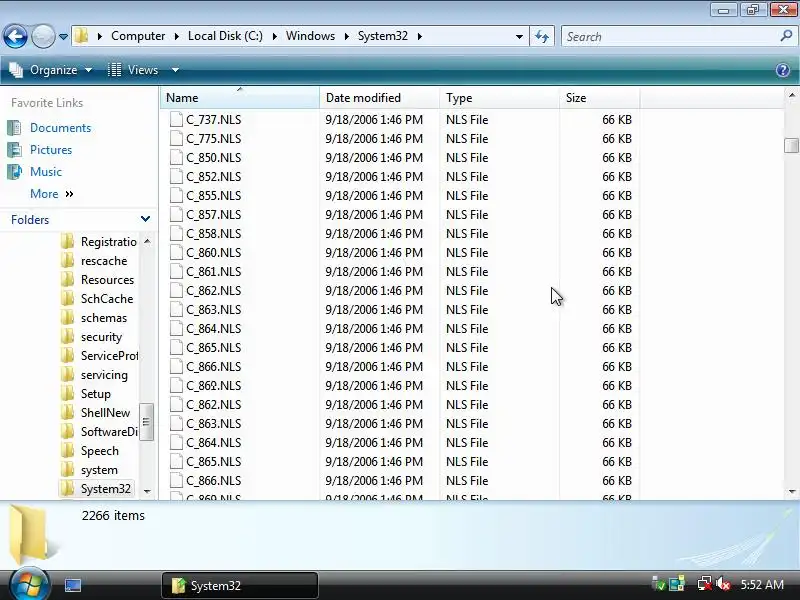Click the file icon of C_737.NLS
The image size is (800, 600).
click(x=176, y=119)
